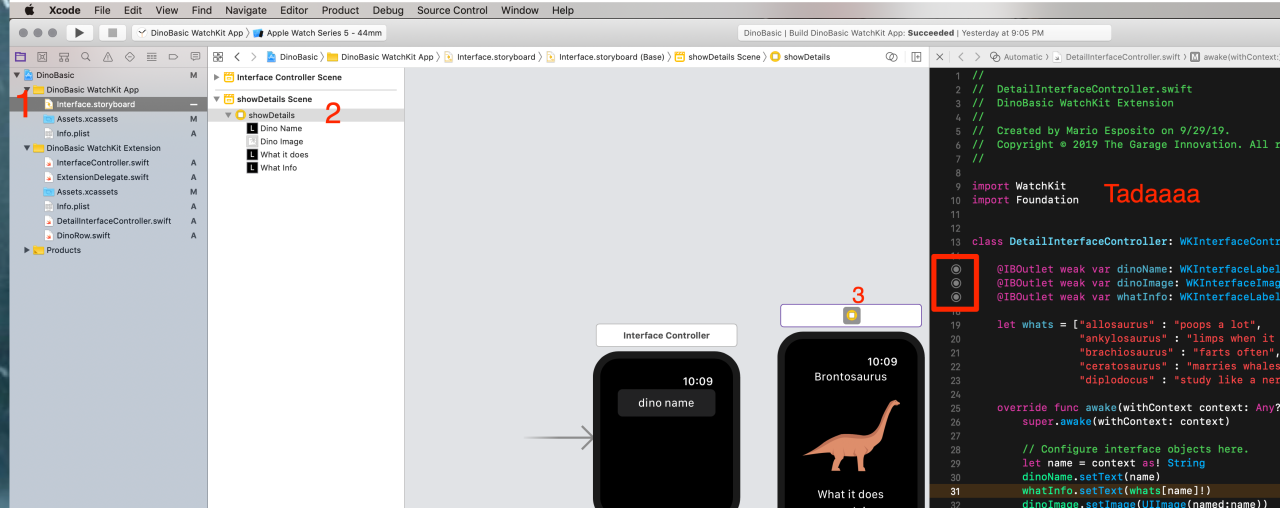Open the Report navigator
The width and height of the screenshot is (1280, 508).
click(195, 57)
